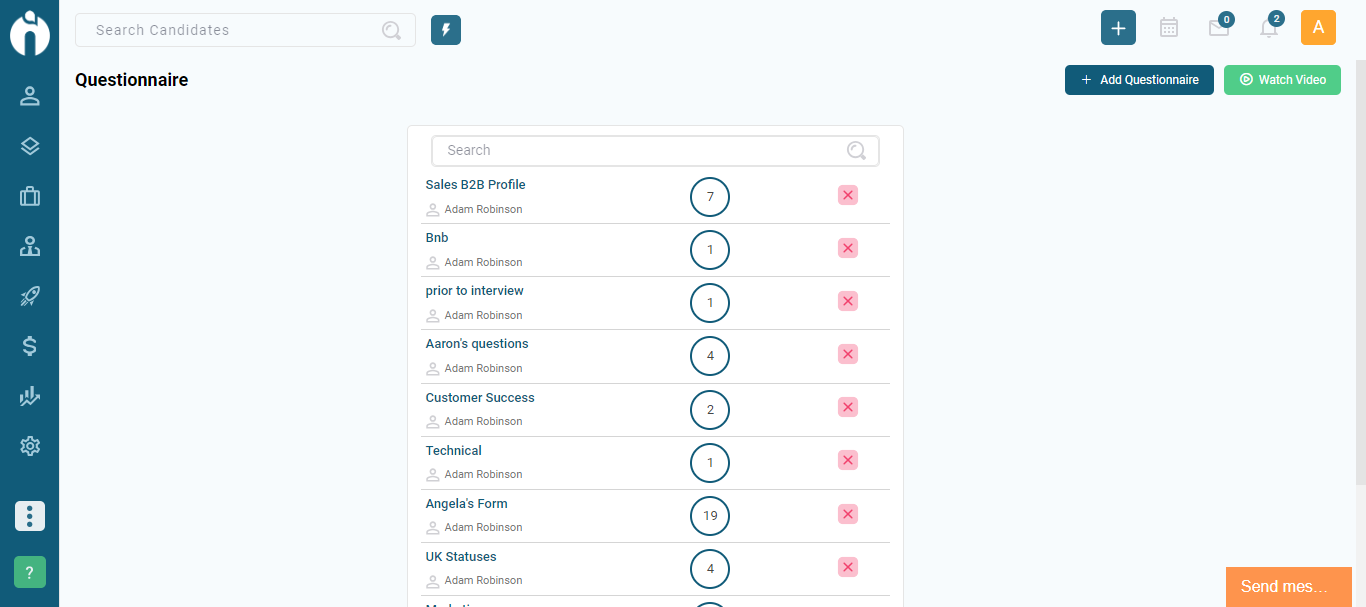Open the Customer Success questionnaire

click(480, 398)
